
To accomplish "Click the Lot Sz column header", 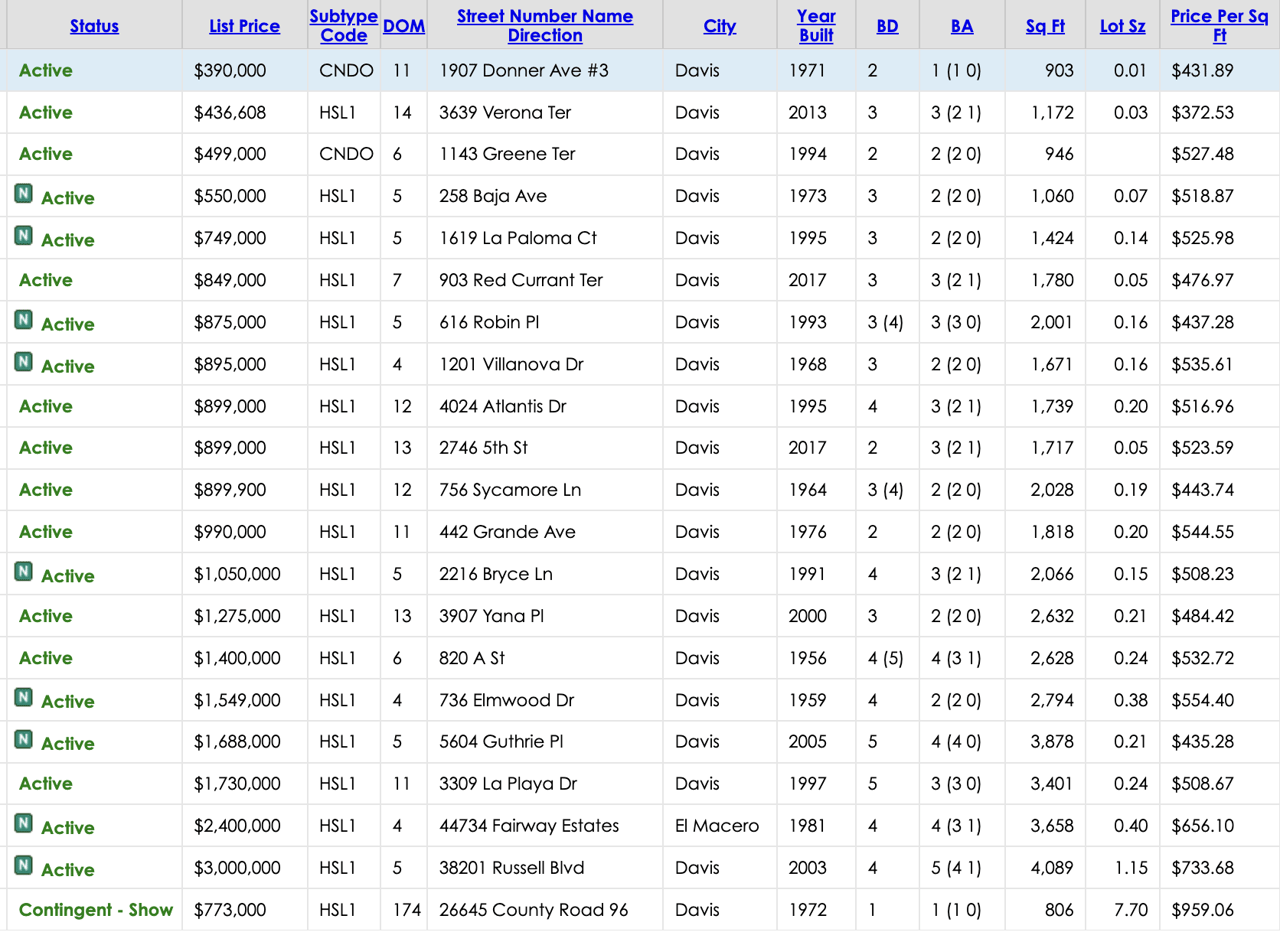I will (x=1122, y=26).
